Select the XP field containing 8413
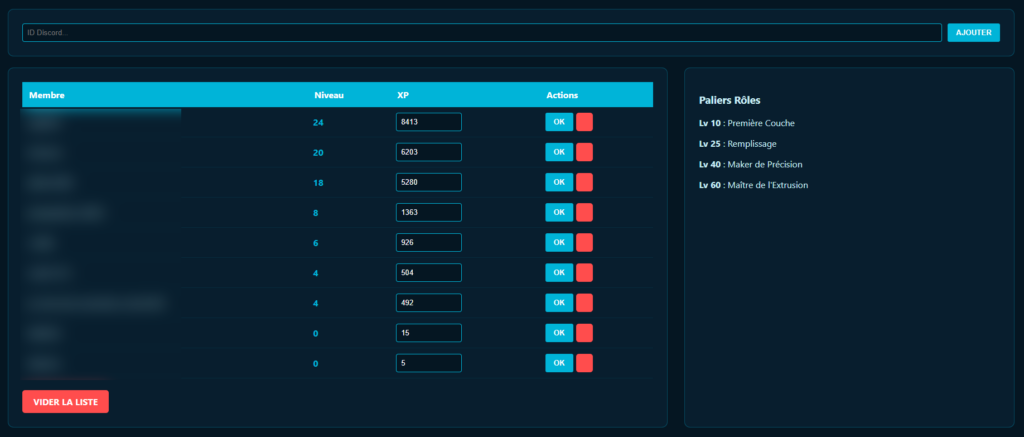 428,122
